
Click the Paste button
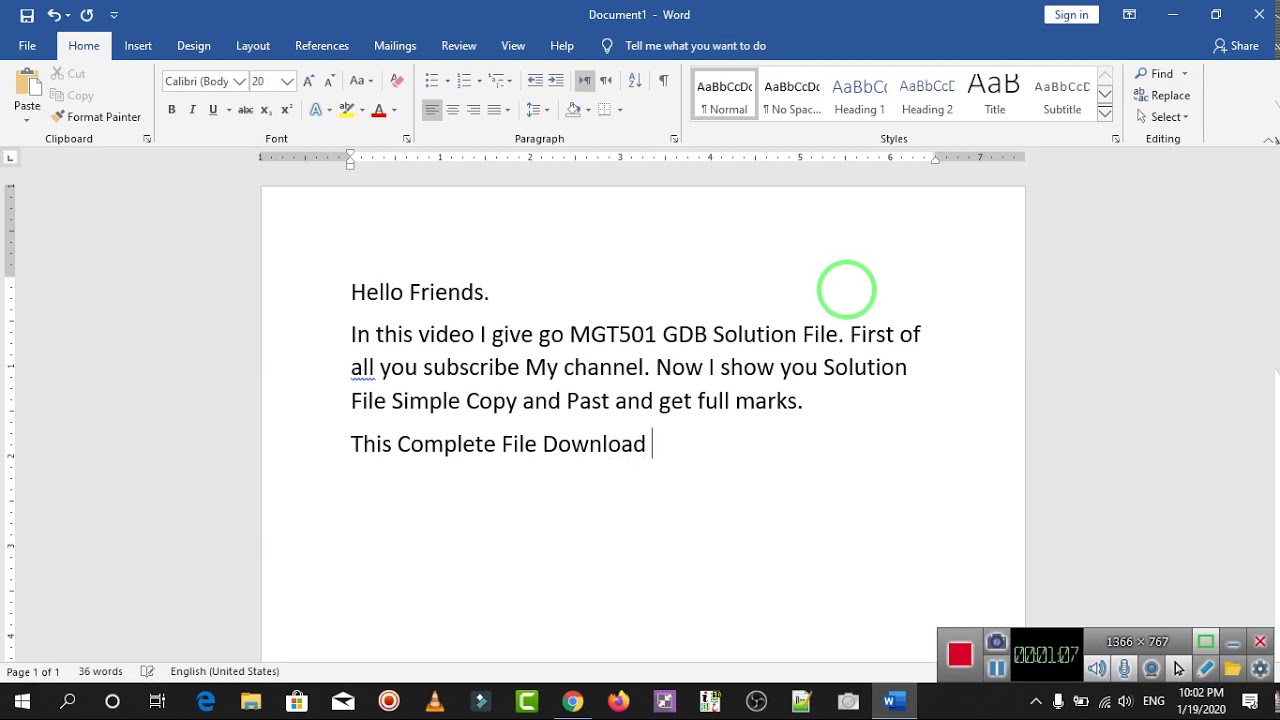click(27, 93)
